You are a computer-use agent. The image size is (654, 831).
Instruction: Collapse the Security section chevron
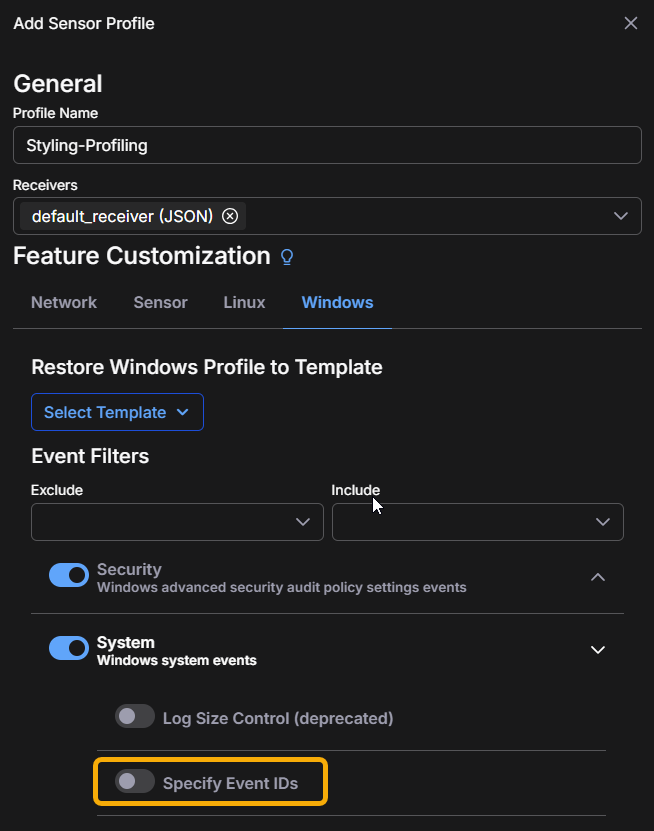(x=598, y=577)
